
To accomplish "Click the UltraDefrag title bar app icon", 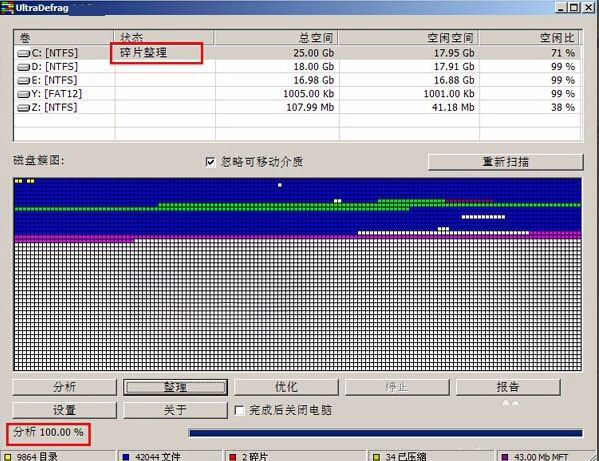I will click(x=7, y=8).
